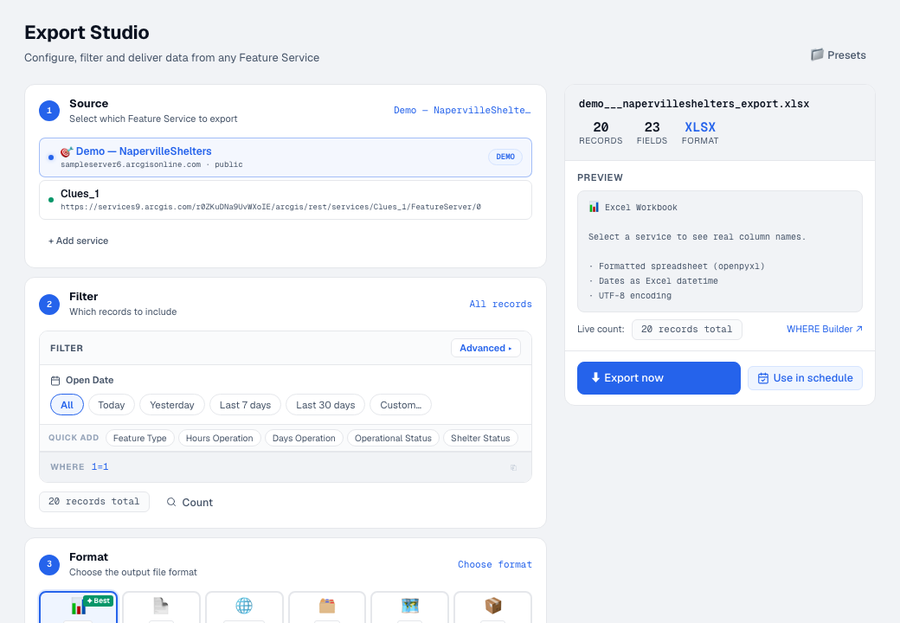
Task: Click the XLSX format value
Action: tap(700, 127)
